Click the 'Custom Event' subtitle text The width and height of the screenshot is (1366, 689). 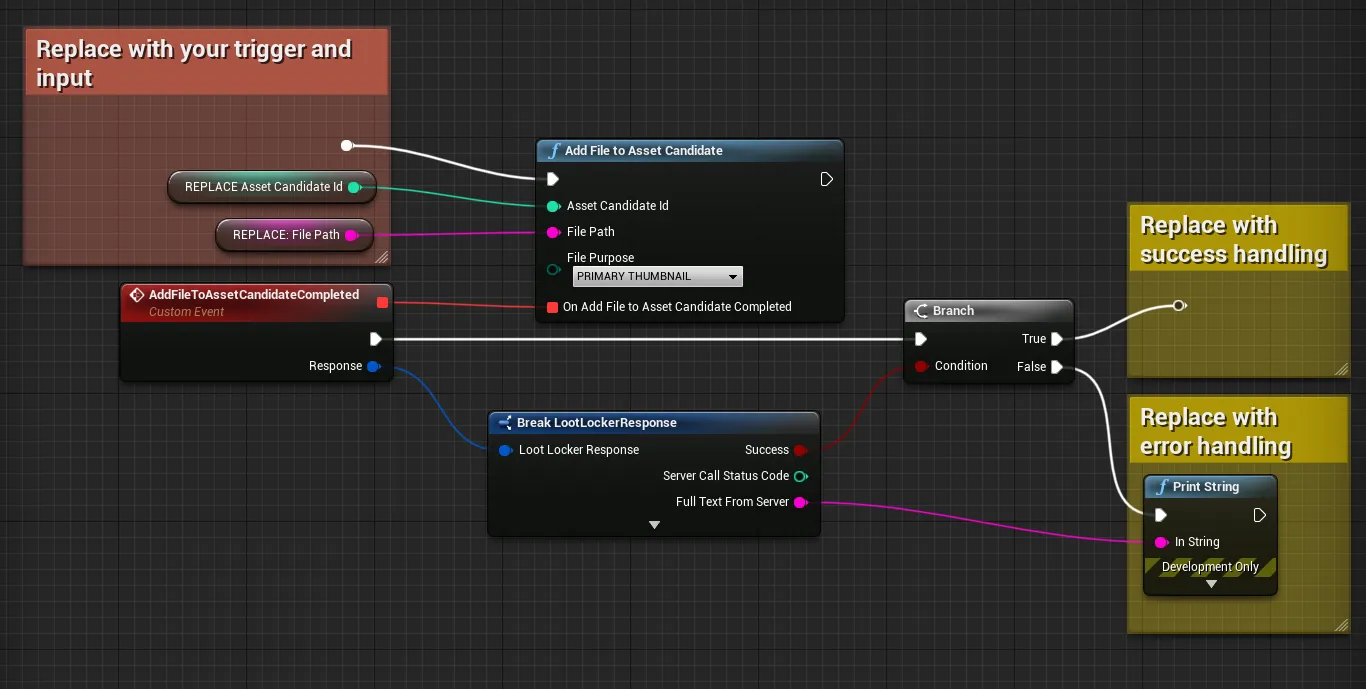coord(187,312)
